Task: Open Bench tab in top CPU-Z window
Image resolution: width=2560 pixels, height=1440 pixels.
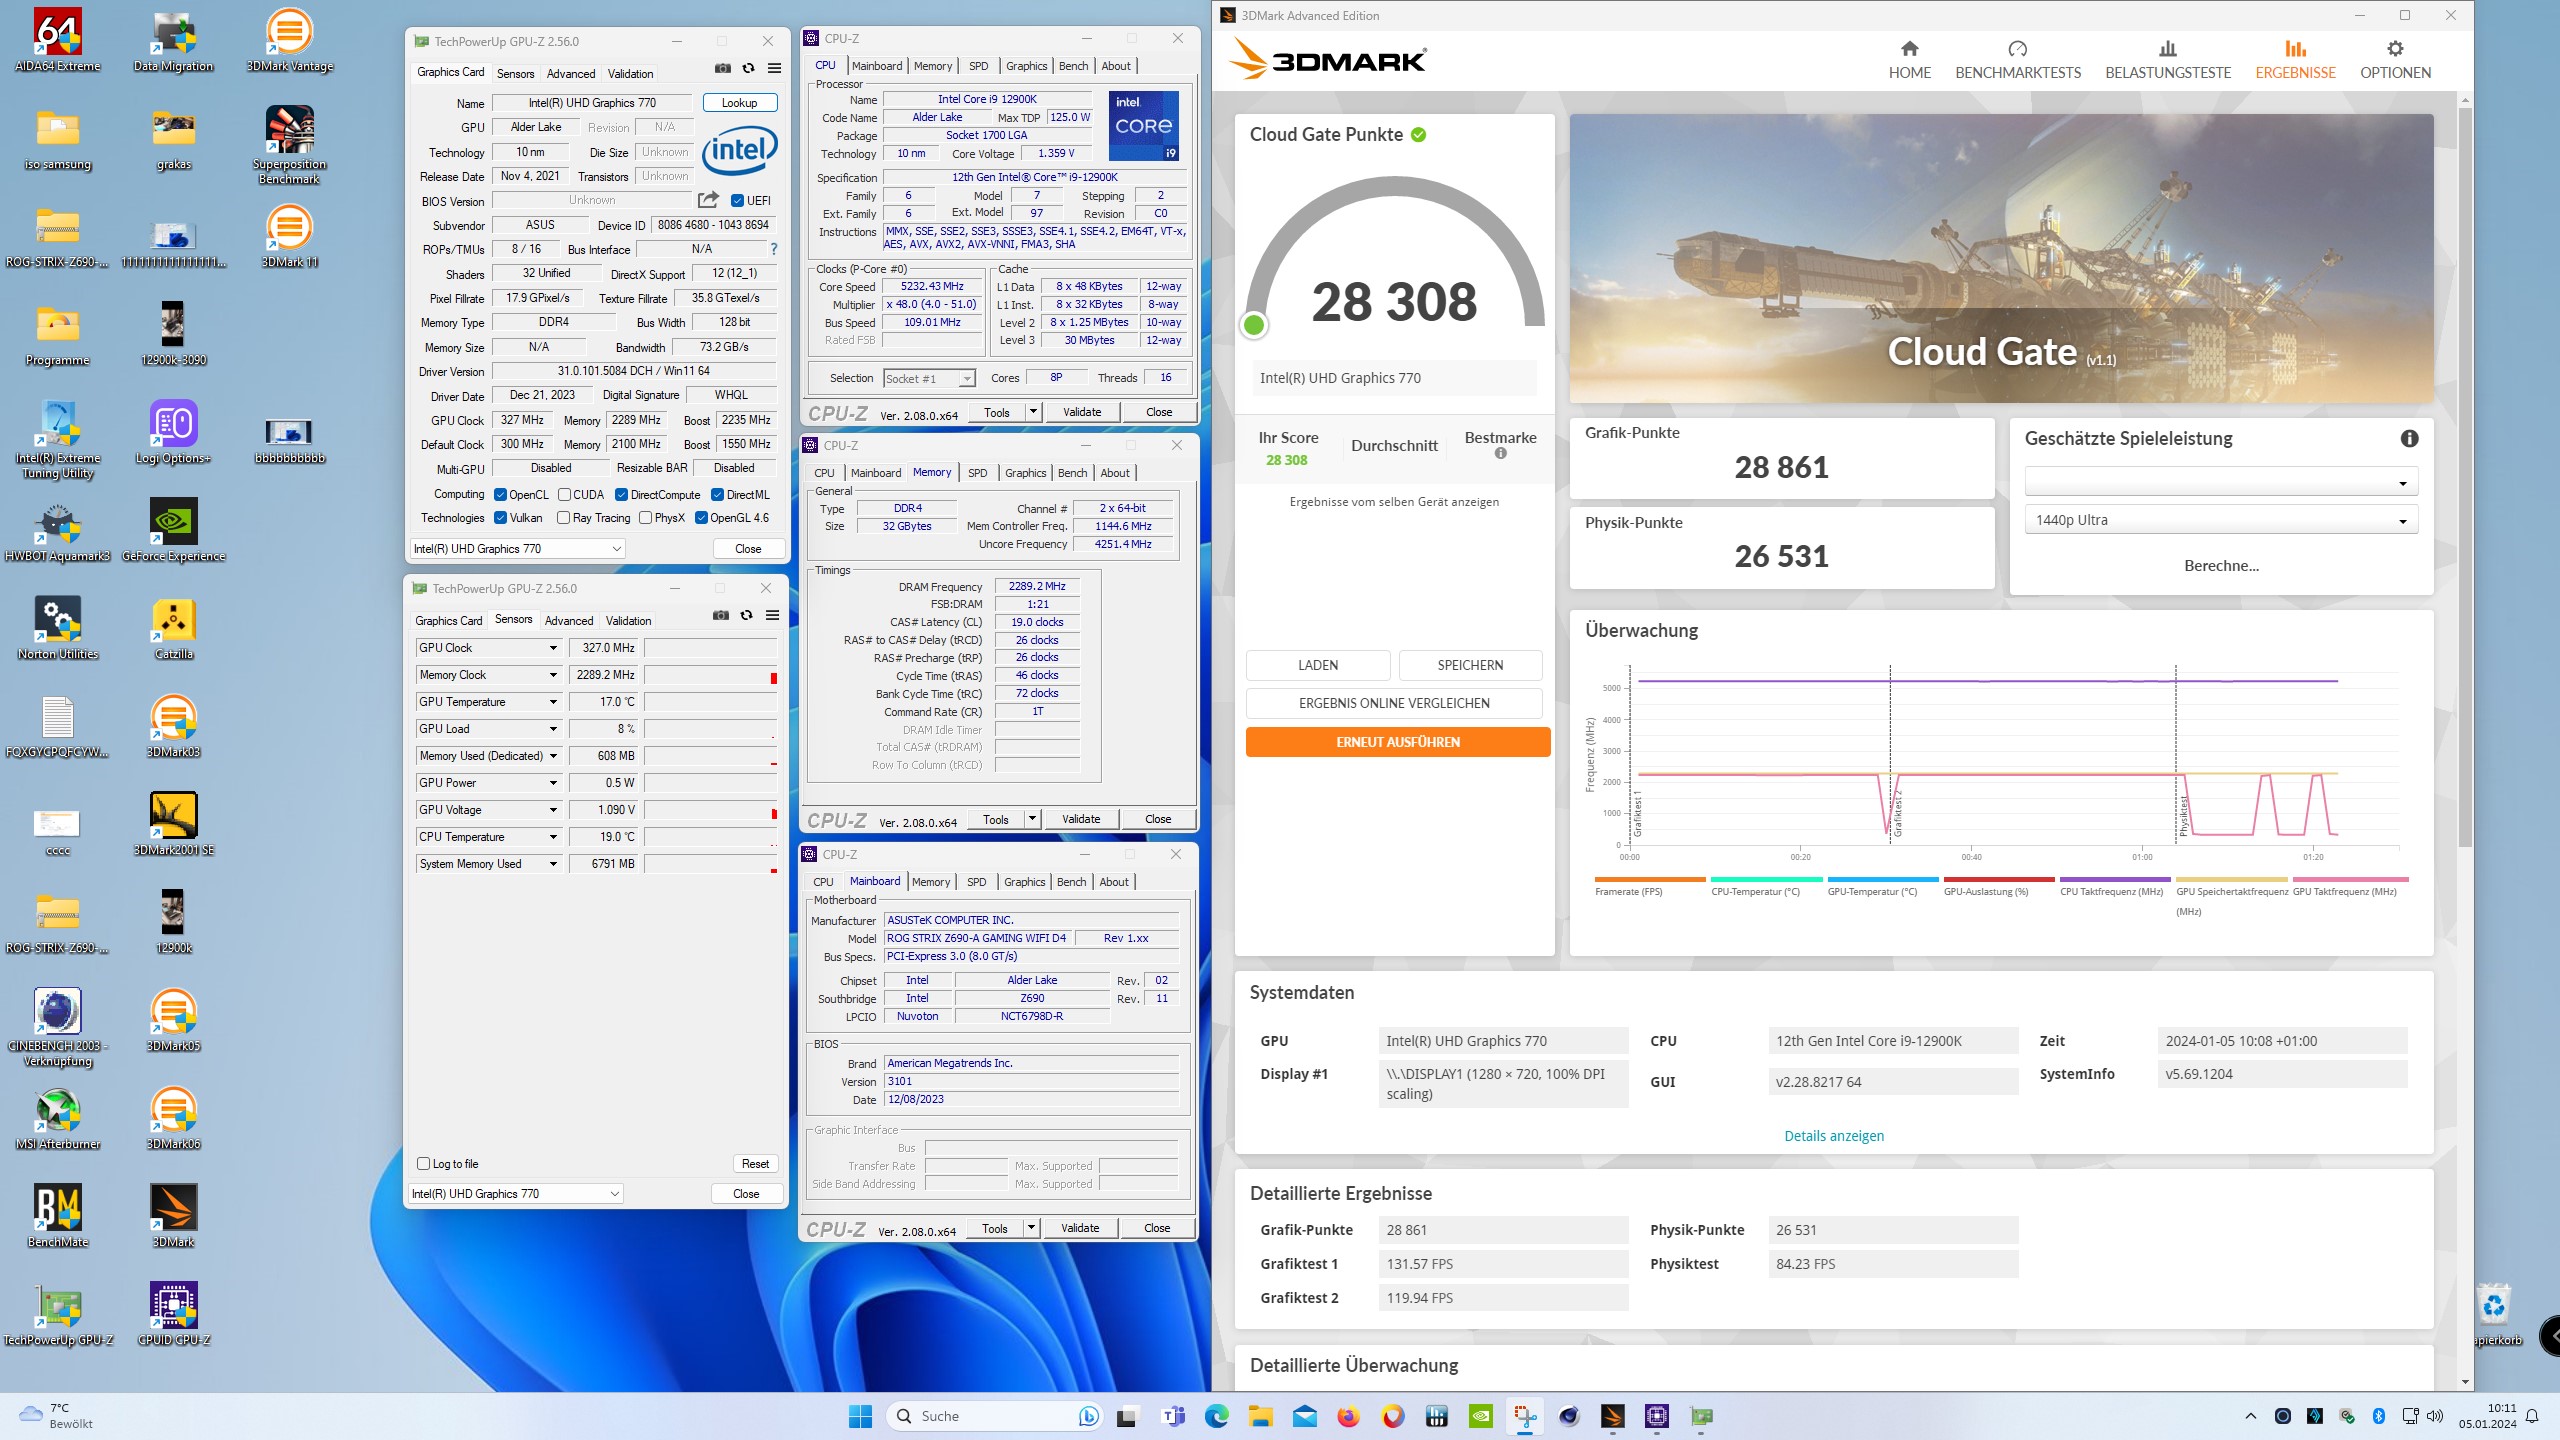Action: coord(1073,66)
